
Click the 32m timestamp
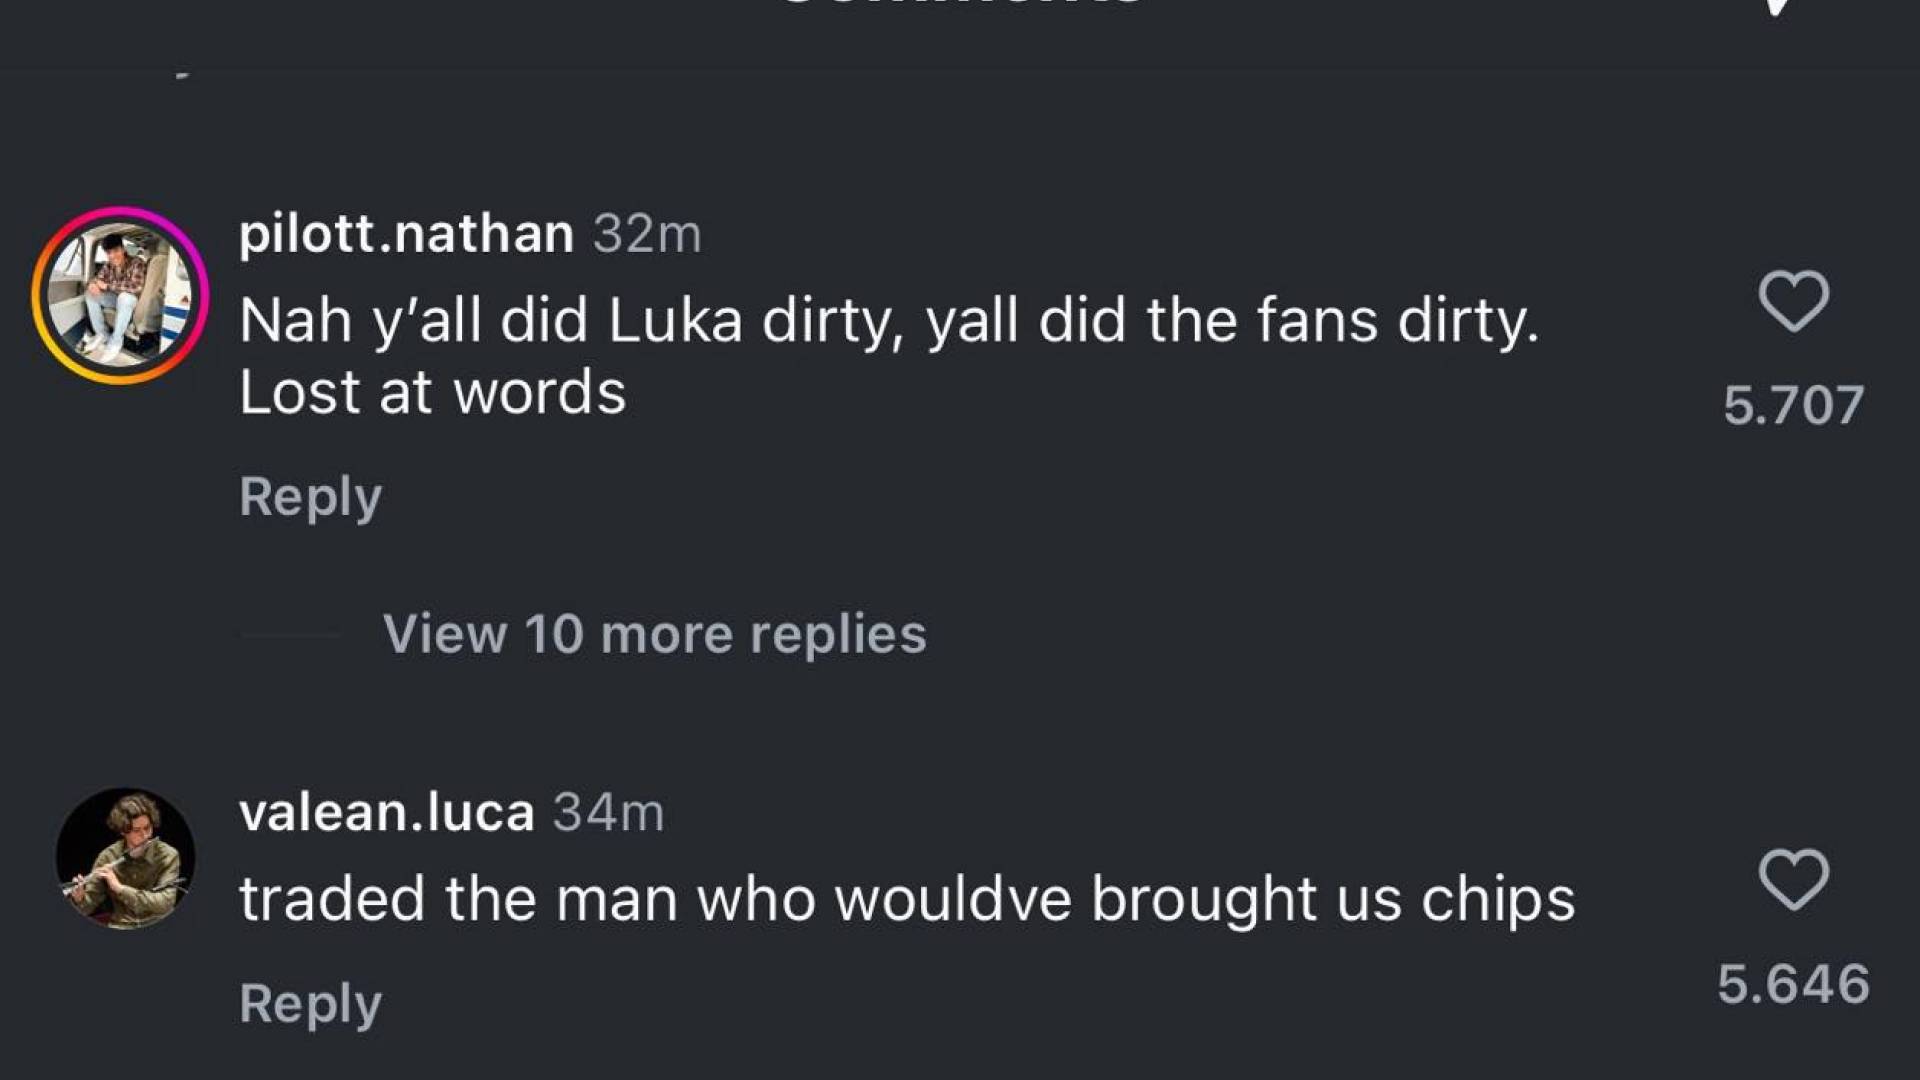[647, 234]
